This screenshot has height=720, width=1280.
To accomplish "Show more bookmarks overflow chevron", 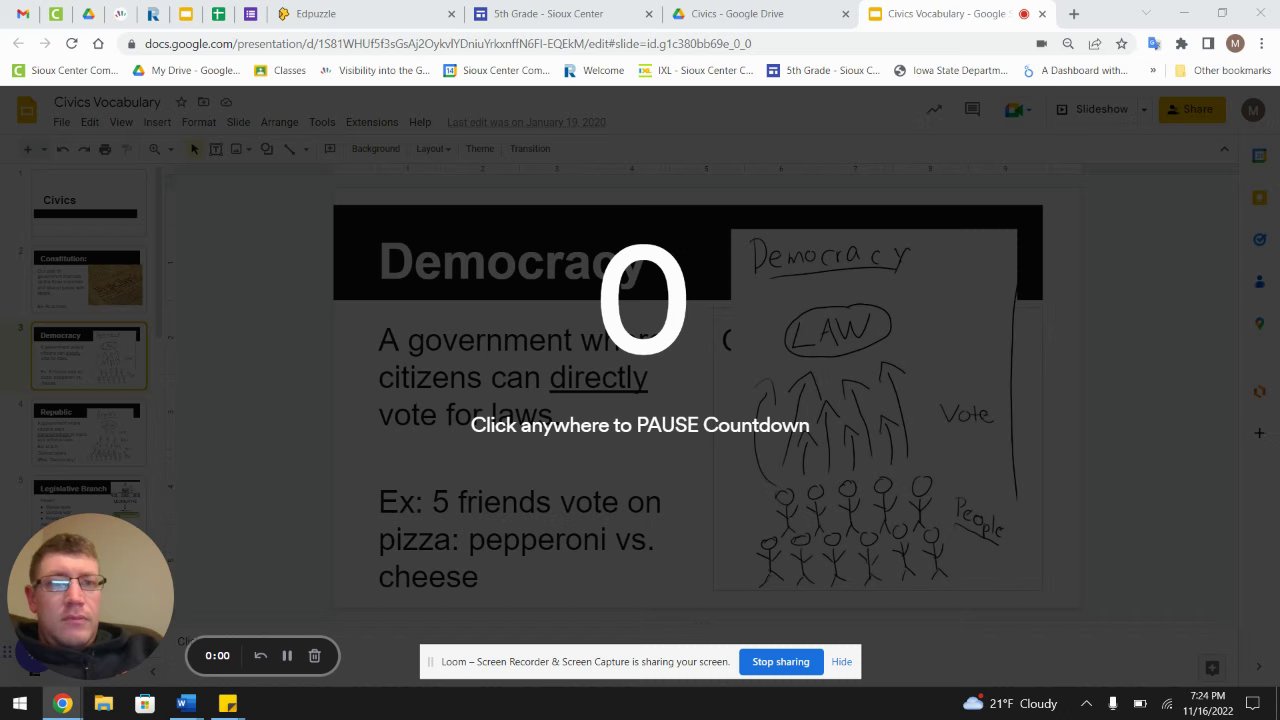I will [x=1153, y=71].
